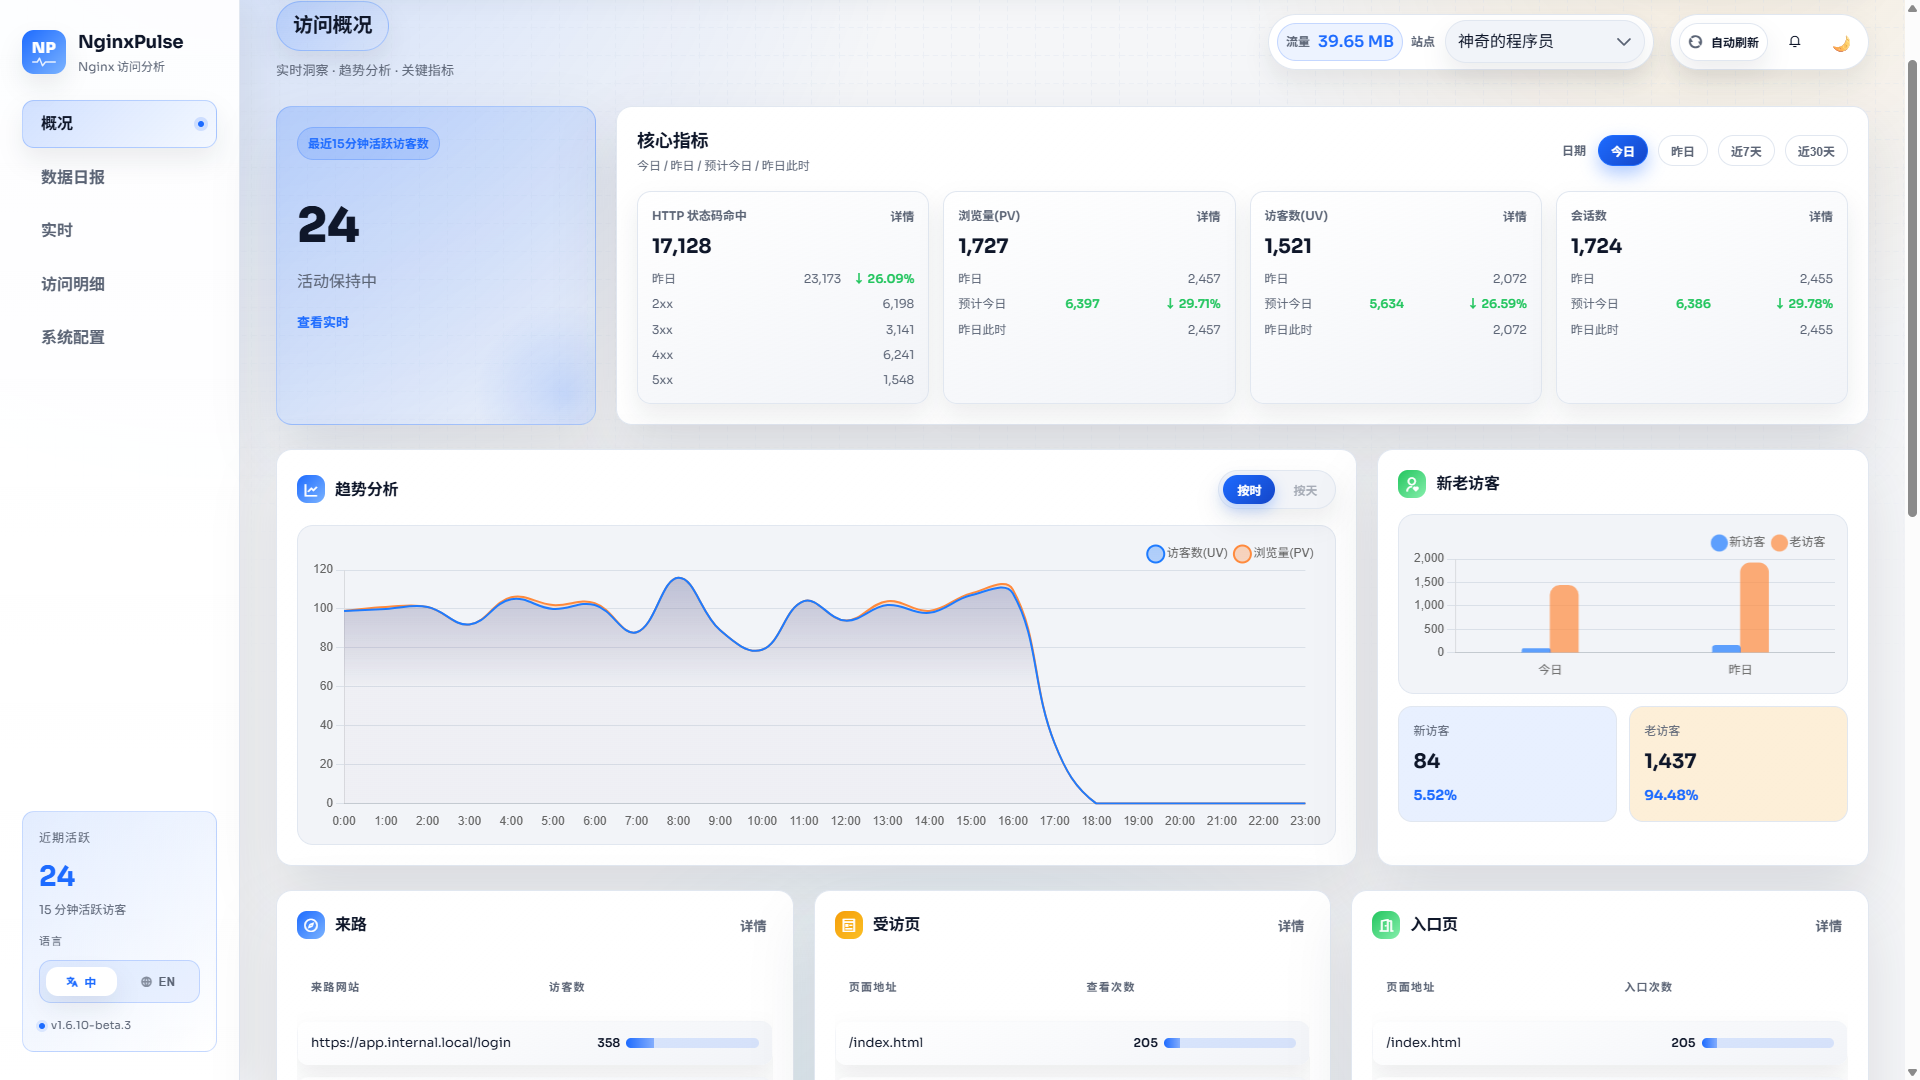The image size is (1920, 1080).
Task: Click the referrer compass icon
Action: [x=311, y=925]
